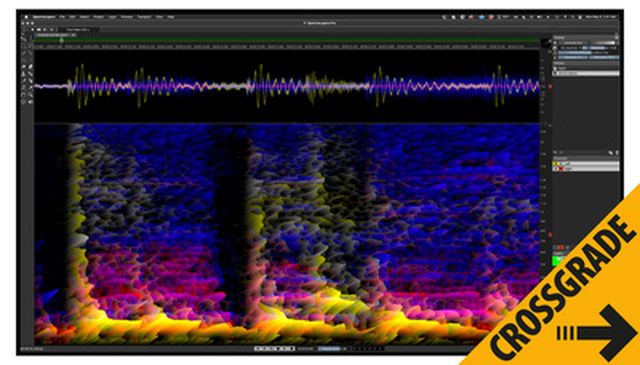
Task: Click the yellow layer's color swatch
Action: pyautogui.click(x=556, y=164)
